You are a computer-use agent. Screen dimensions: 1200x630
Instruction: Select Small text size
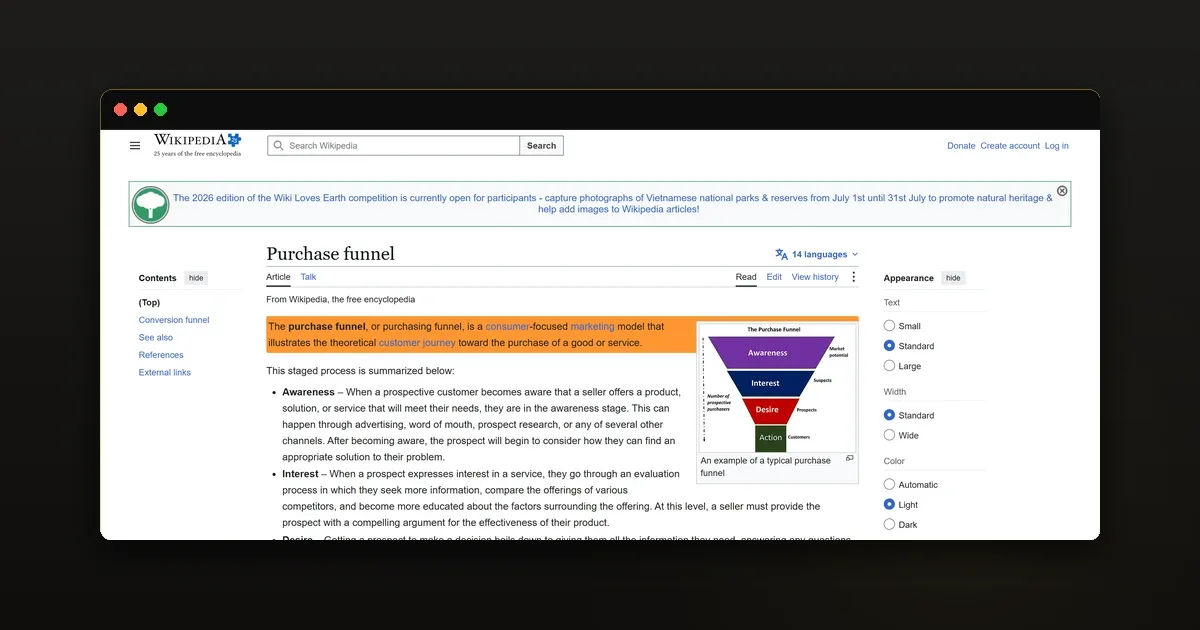tap(889, 326)
